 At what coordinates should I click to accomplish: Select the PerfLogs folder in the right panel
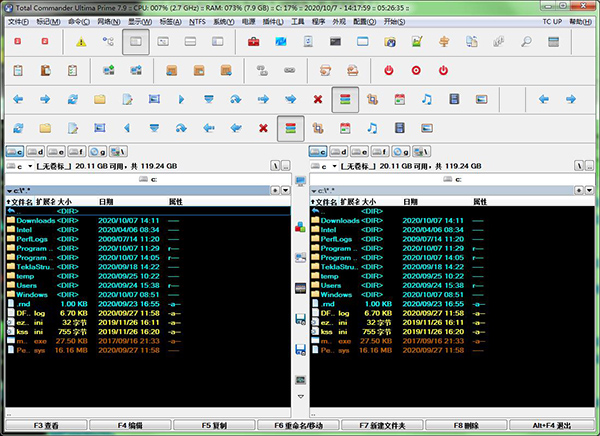tap(452, 239)
